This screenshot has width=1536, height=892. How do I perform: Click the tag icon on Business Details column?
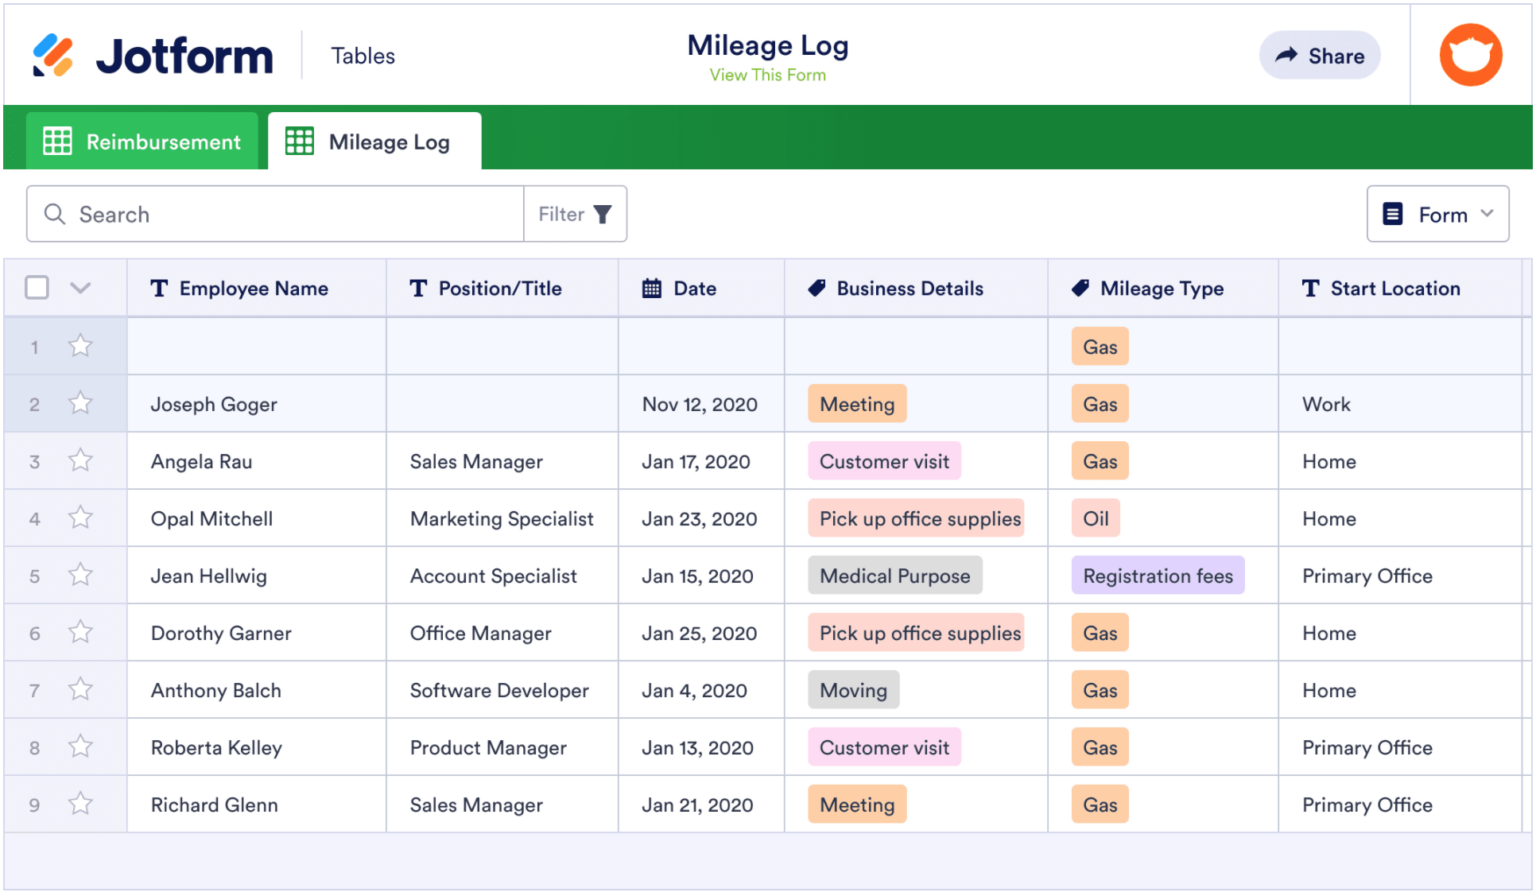[x=816, y=288]
